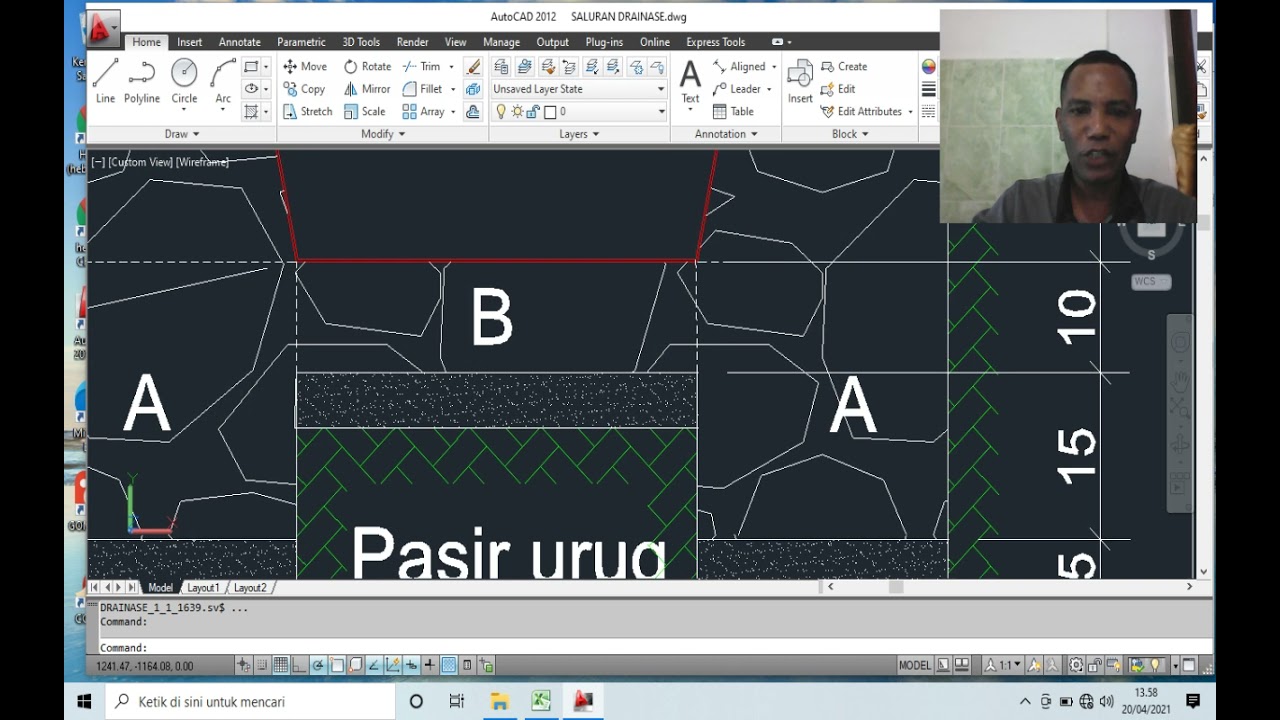
Task: Choose the Scale command
Action: 365,111
